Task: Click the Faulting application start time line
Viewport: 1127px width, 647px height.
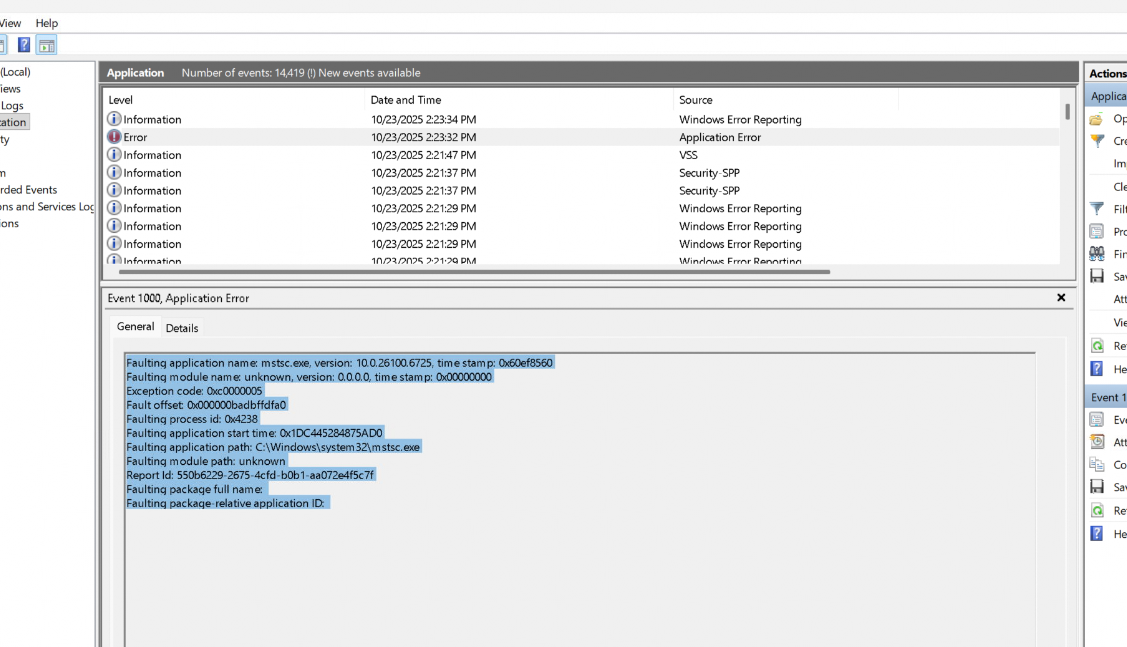Action: coord(254,433)
